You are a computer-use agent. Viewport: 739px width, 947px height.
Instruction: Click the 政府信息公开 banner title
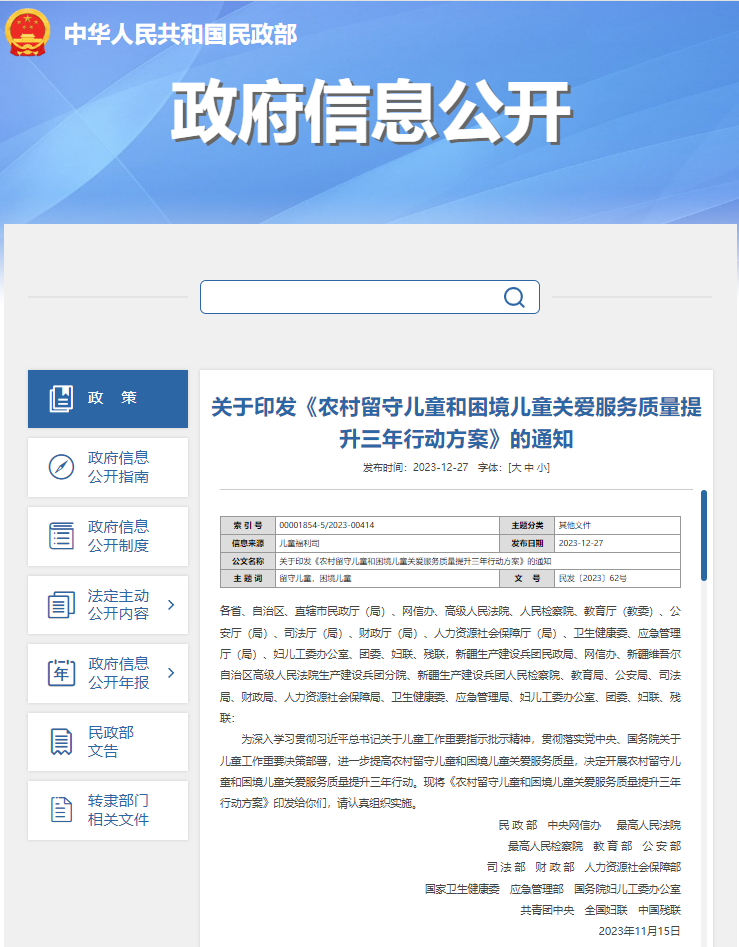371,112
